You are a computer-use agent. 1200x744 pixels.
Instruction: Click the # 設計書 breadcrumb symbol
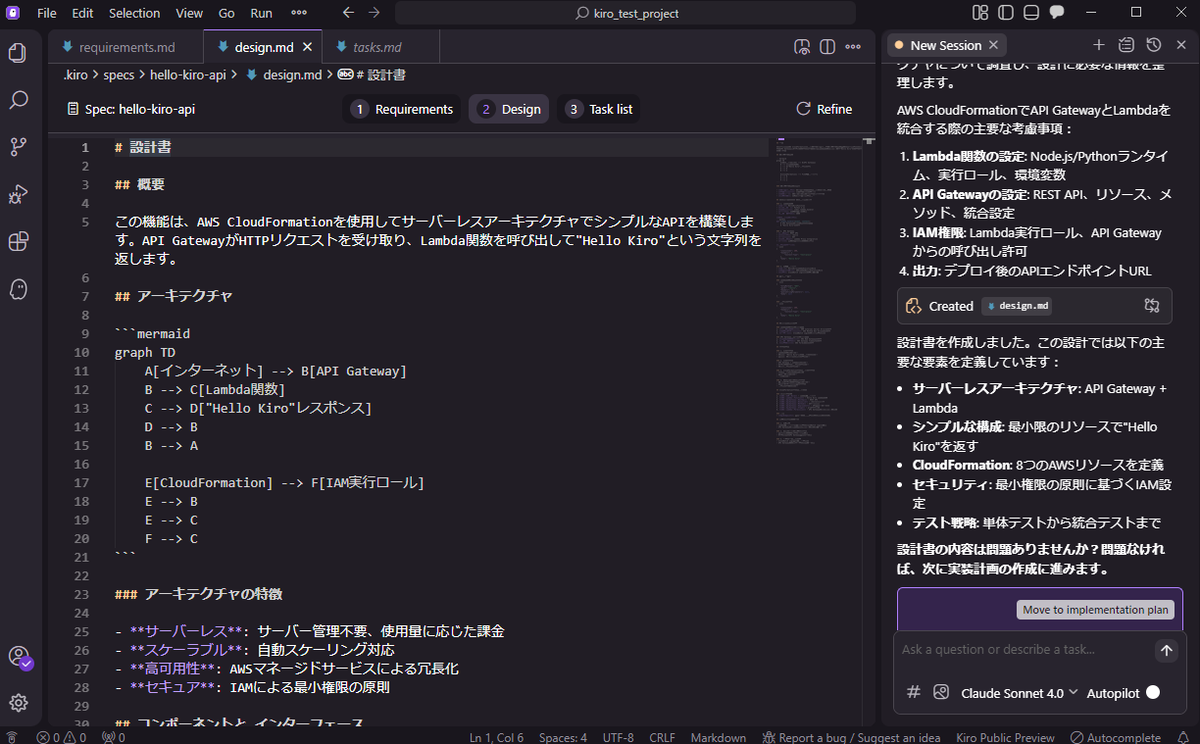click(372, 75)
